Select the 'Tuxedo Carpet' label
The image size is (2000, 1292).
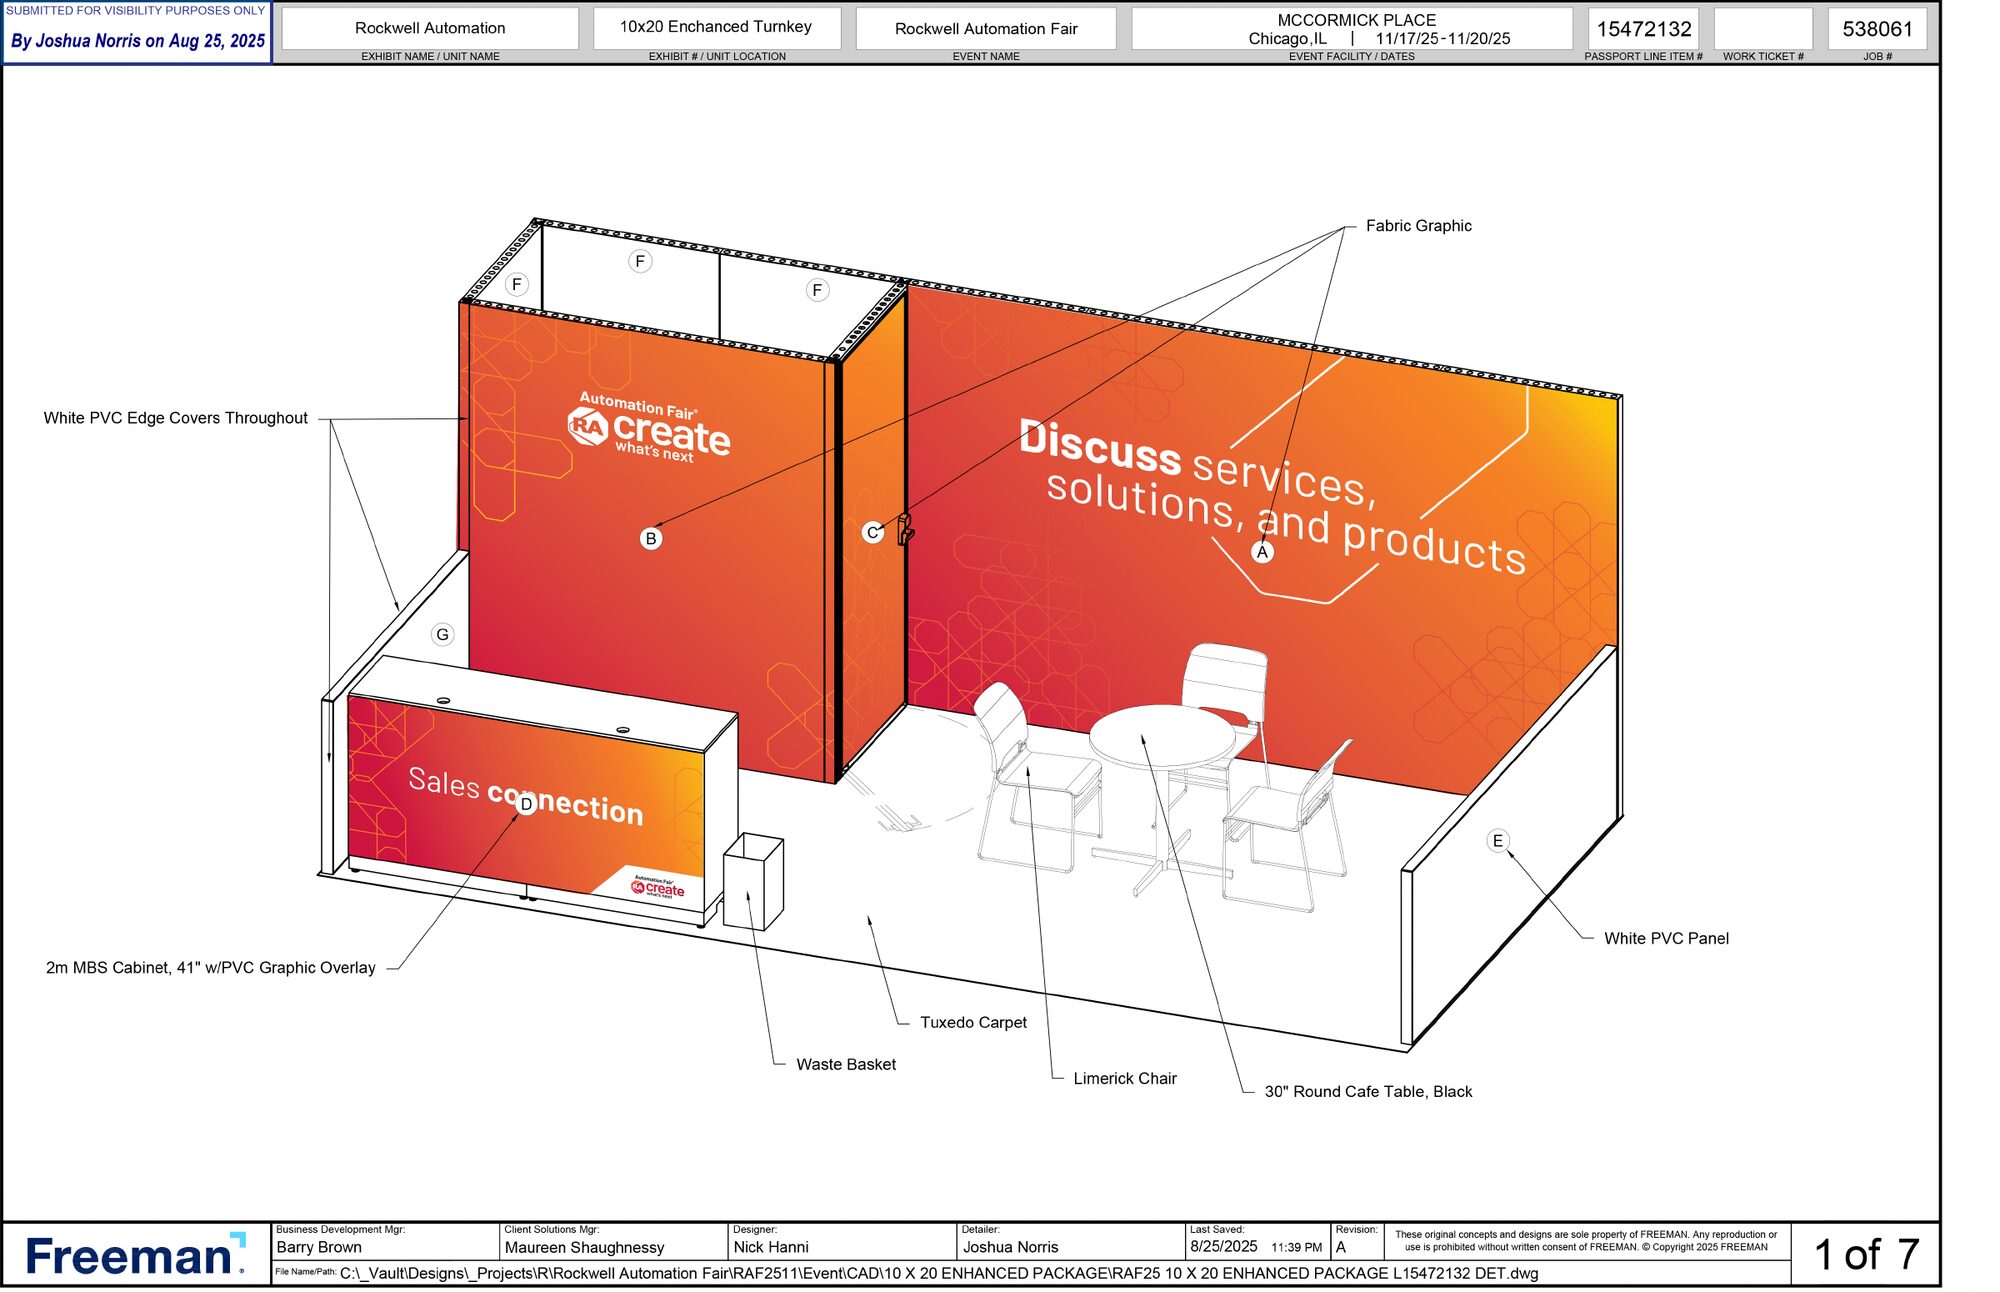(x=973, y=1022)
